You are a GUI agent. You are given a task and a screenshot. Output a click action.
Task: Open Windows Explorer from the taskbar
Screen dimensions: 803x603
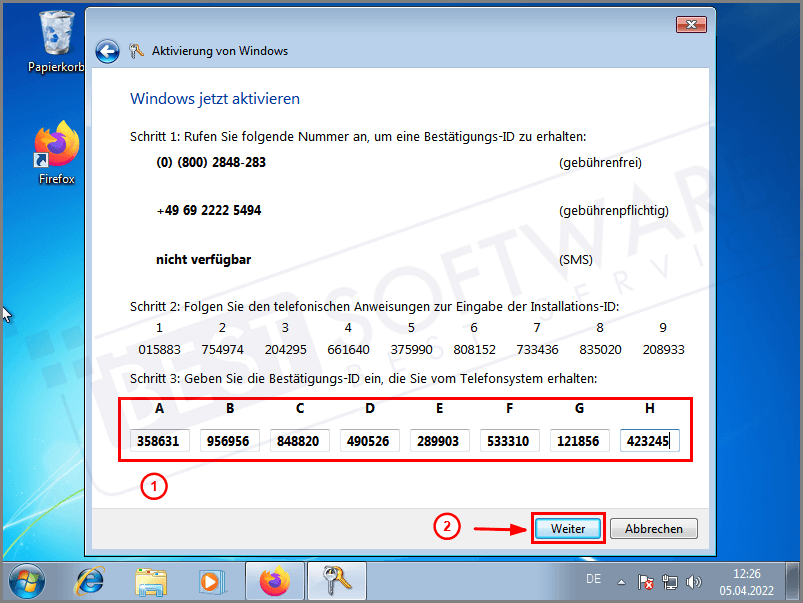click(151, 581)
